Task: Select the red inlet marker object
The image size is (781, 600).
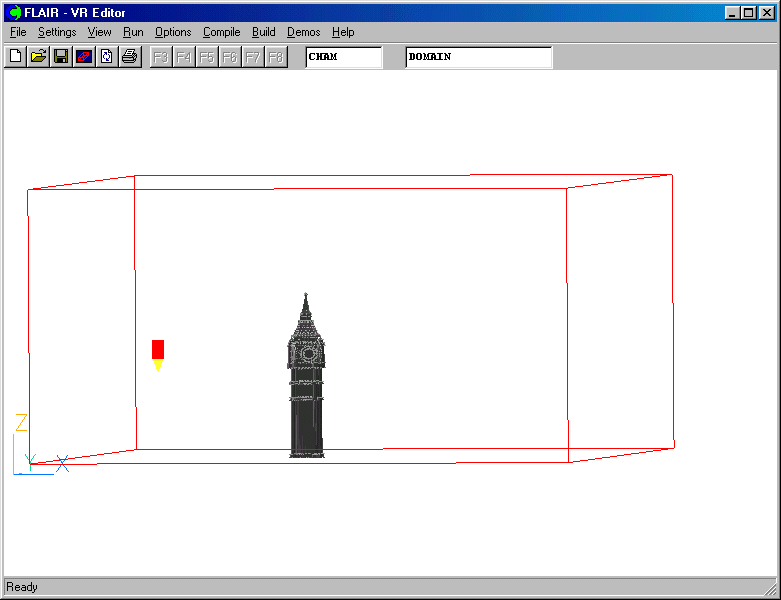Action: coord(158,349)
